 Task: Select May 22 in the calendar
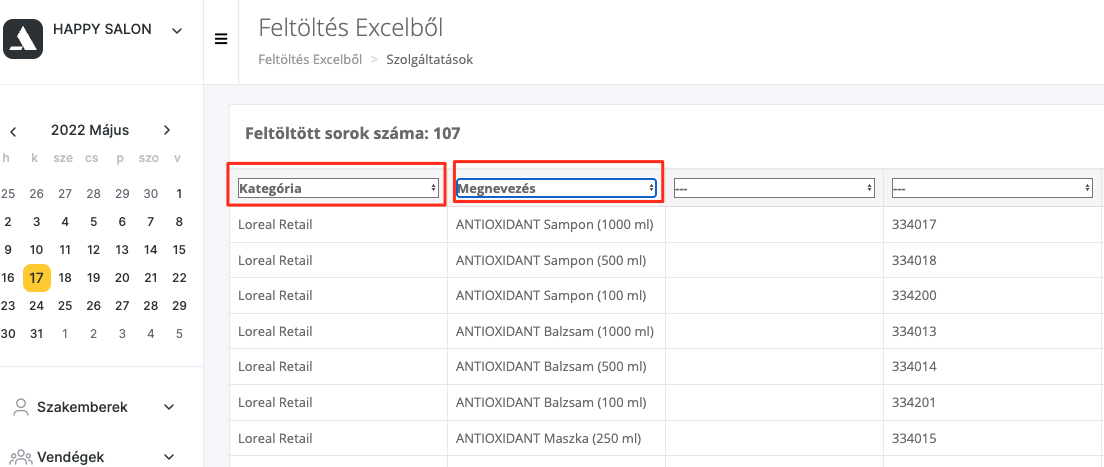[179, 278]
